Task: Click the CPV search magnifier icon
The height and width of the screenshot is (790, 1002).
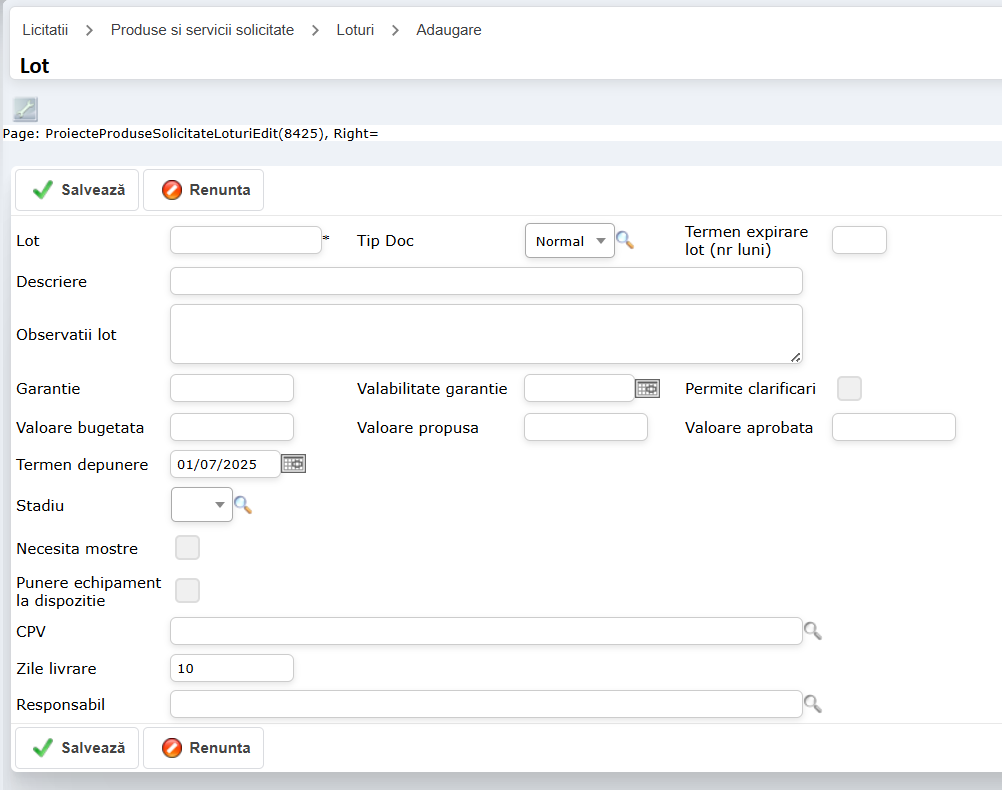Action: coord(813,631)
